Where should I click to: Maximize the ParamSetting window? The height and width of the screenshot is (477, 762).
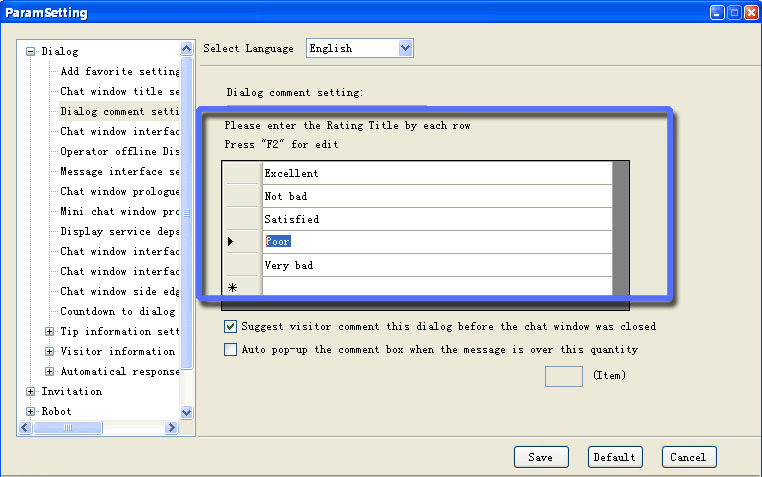734,12
